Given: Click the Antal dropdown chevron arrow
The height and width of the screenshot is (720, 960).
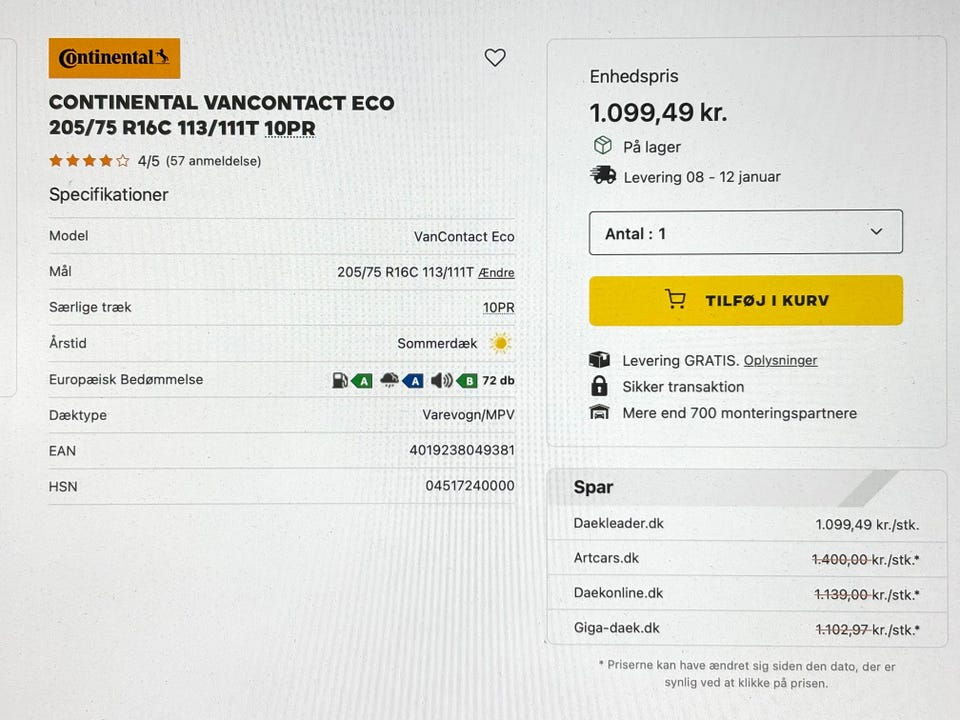Looking at the screenshot, I should click(x=876, y=232).
